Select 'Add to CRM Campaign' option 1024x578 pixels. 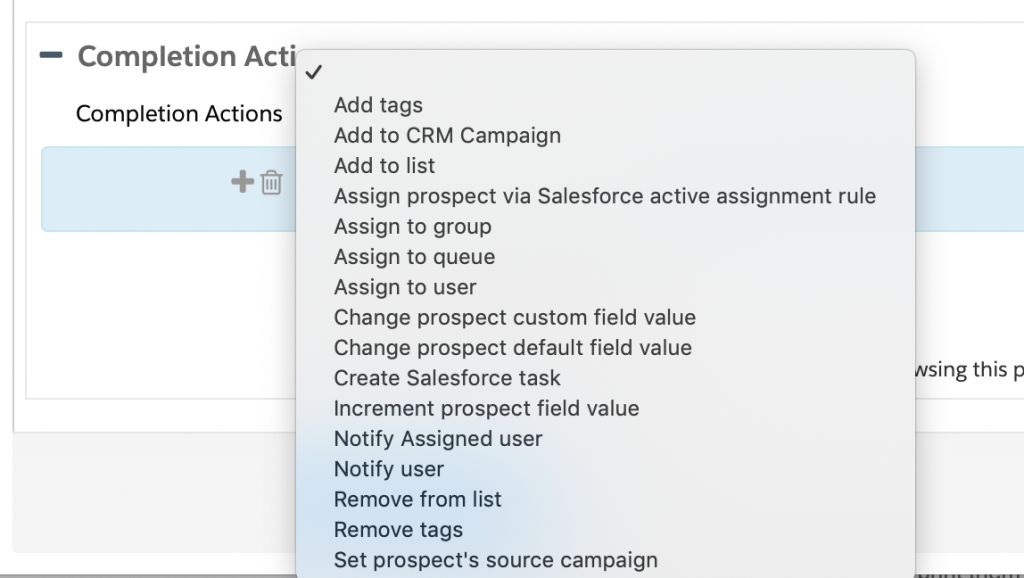tap(447, 135)
